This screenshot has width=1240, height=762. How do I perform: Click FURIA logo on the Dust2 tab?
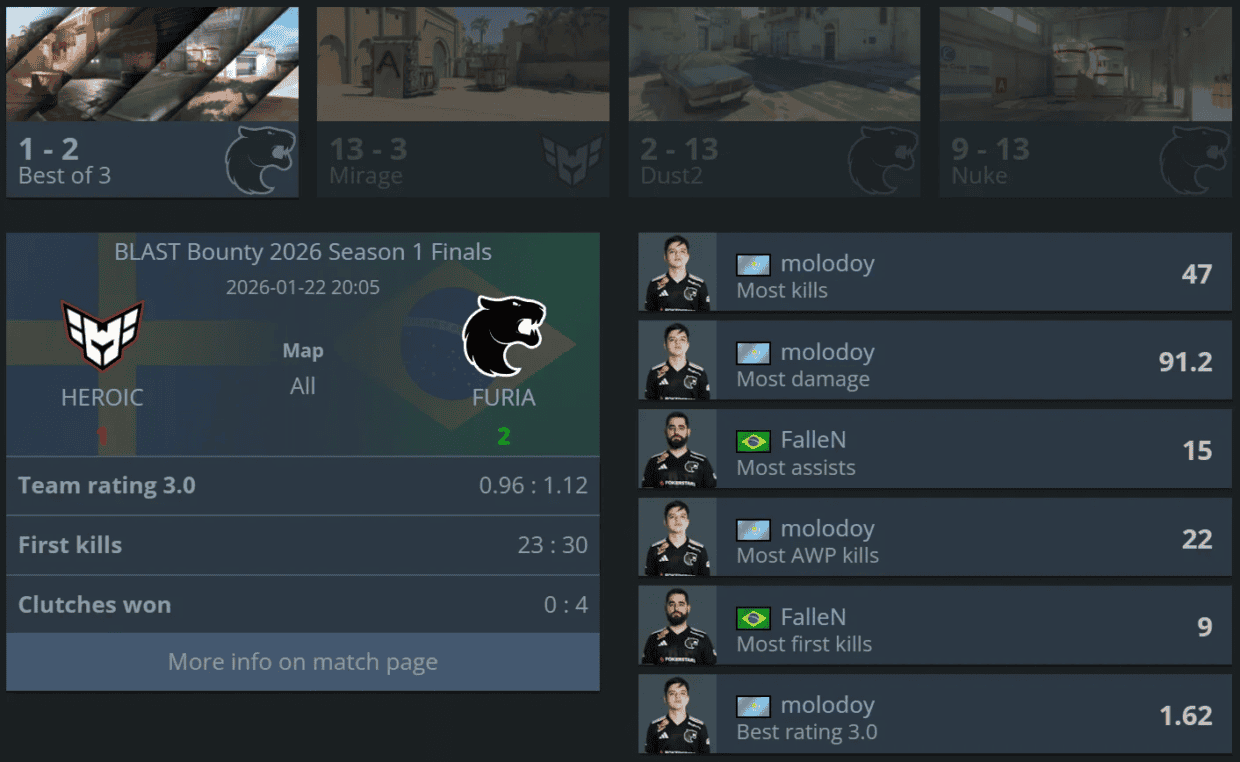[x=883, y=160]
